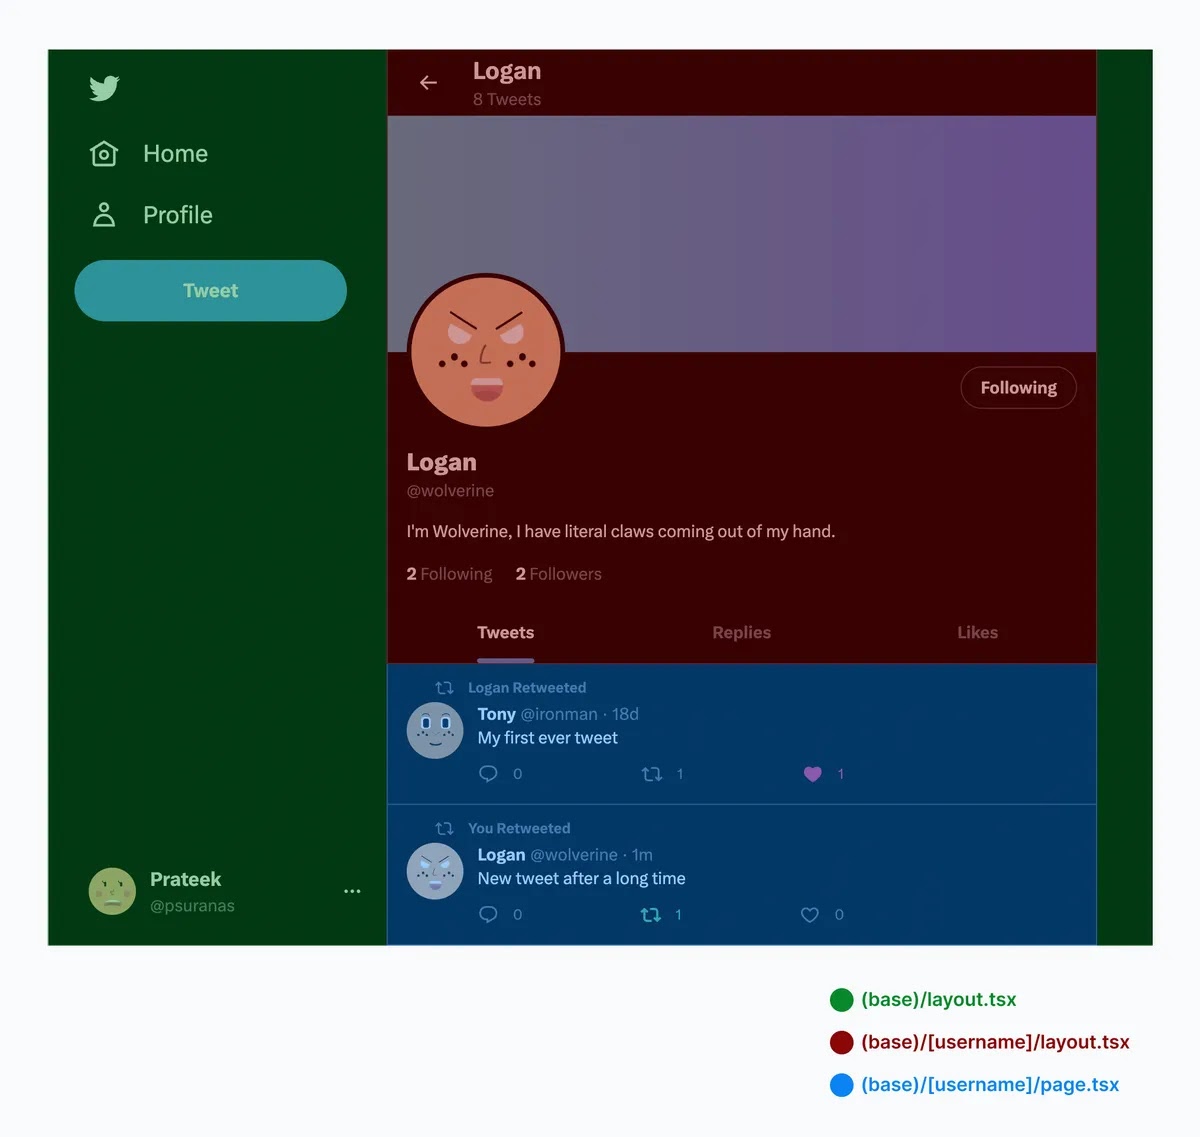Click '@ironman' handle in tweet

[559, 714]
